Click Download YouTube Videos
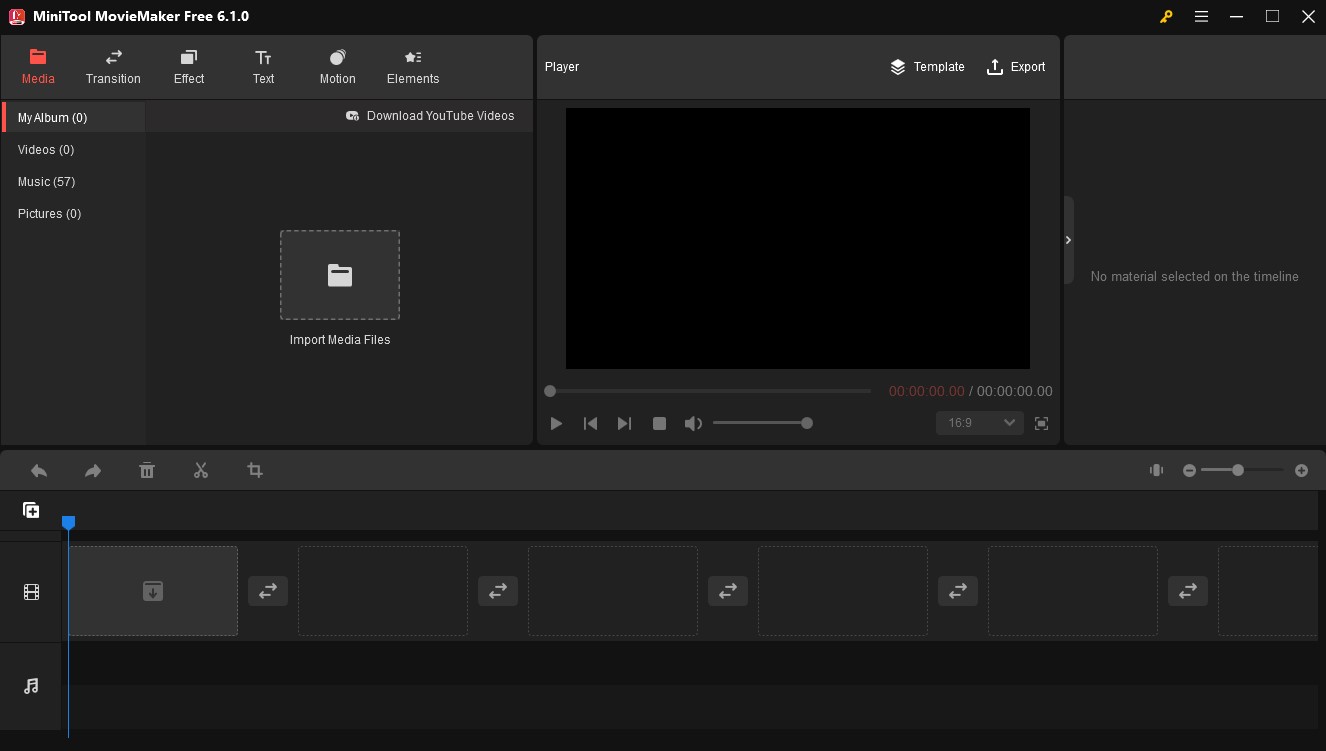 (431, 116)
